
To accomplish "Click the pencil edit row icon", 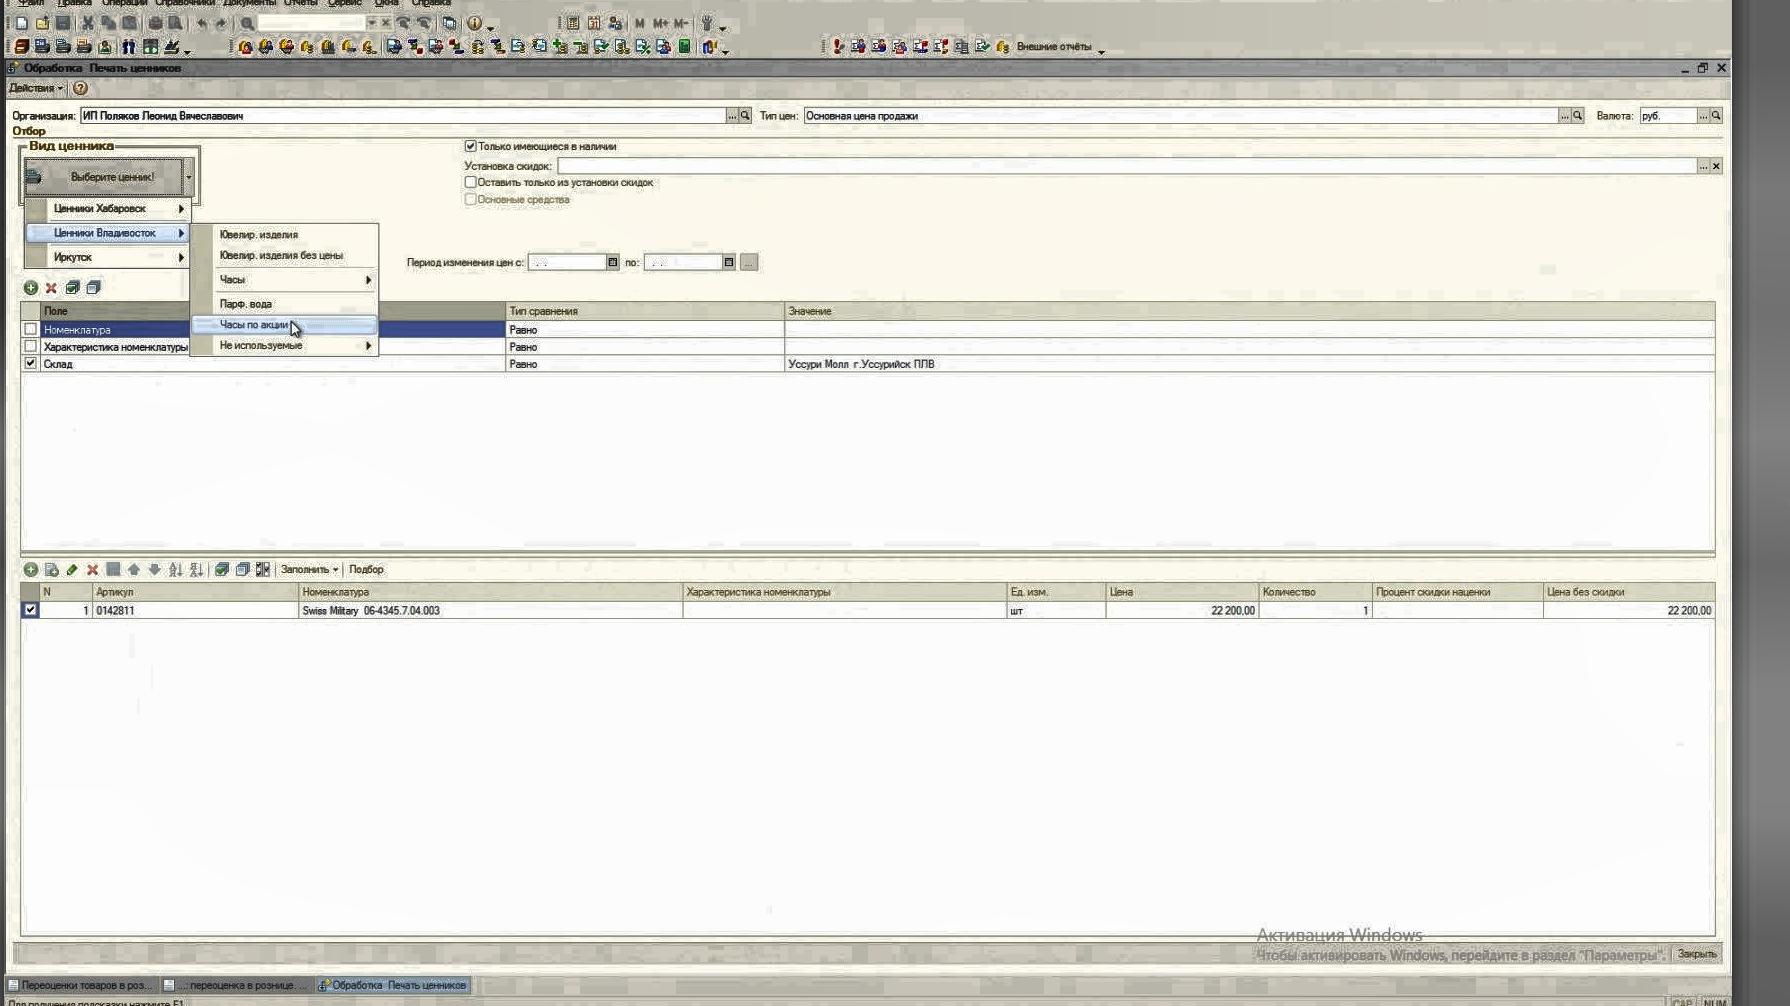I will pos(72,569).
